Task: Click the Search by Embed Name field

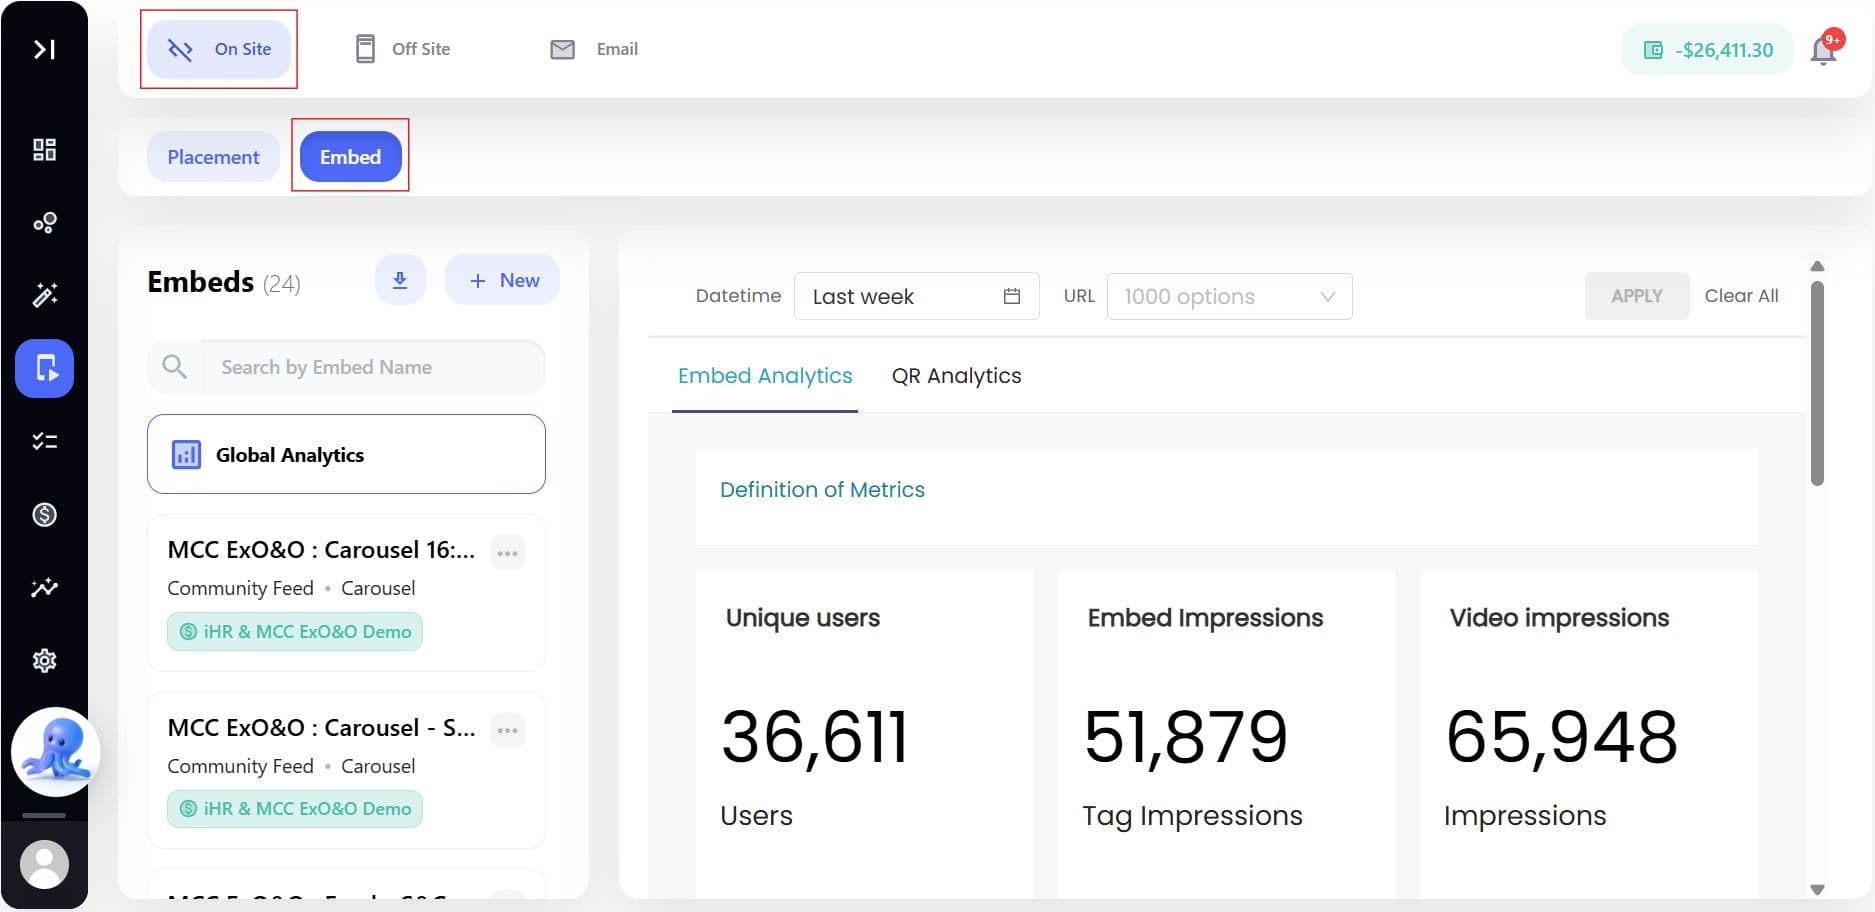Action: point(373,367)
